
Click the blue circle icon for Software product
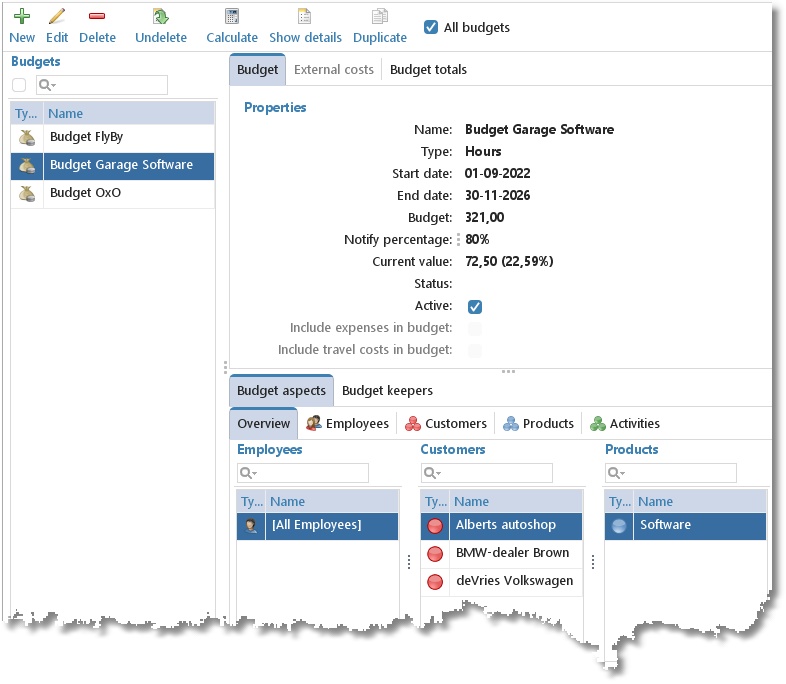(x=619, y=526)
